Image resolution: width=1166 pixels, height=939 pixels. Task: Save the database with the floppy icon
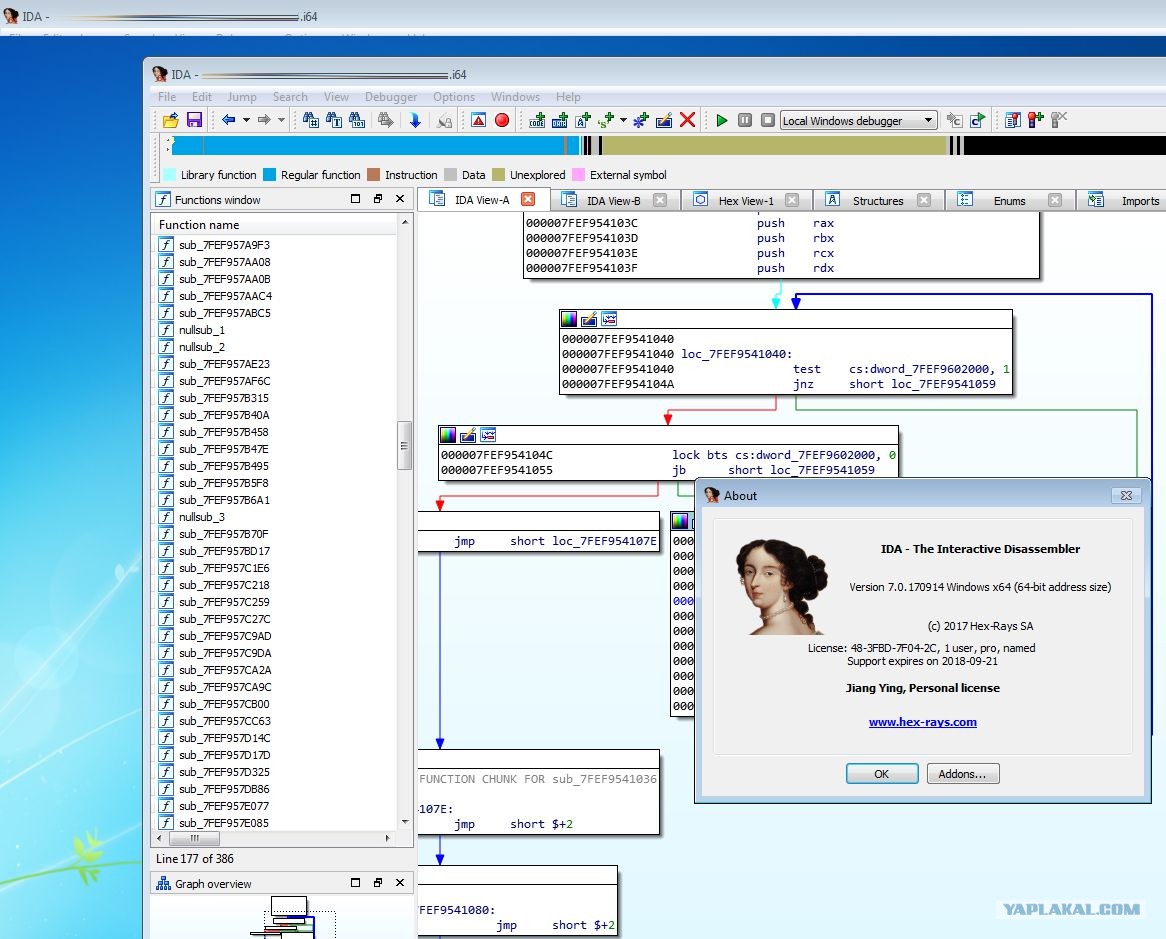194,120
